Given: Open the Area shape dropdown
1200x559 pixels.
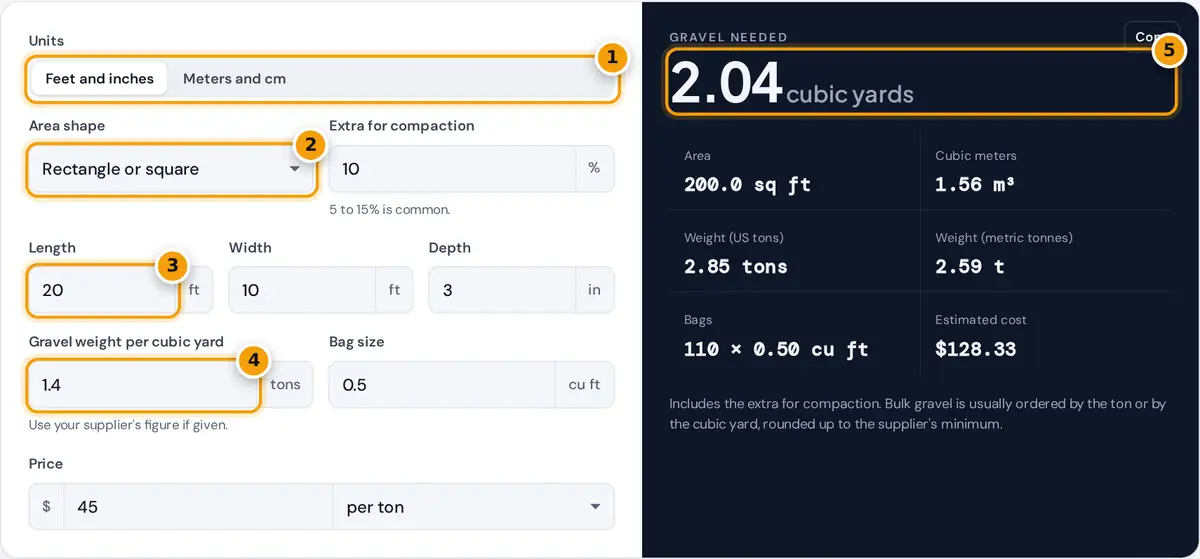Looking at the screenshot, I should [x=171, y=169].
